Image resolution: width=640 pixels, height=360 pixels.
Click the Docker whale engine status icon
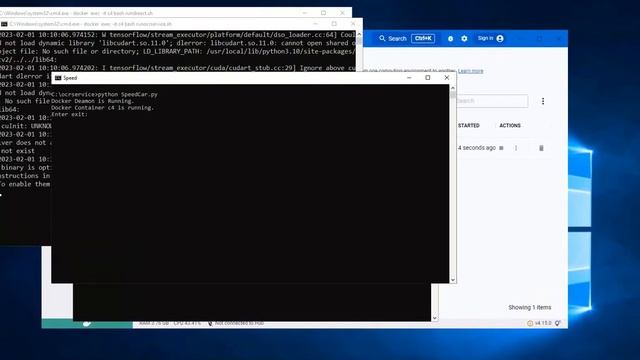coord(87,324)
